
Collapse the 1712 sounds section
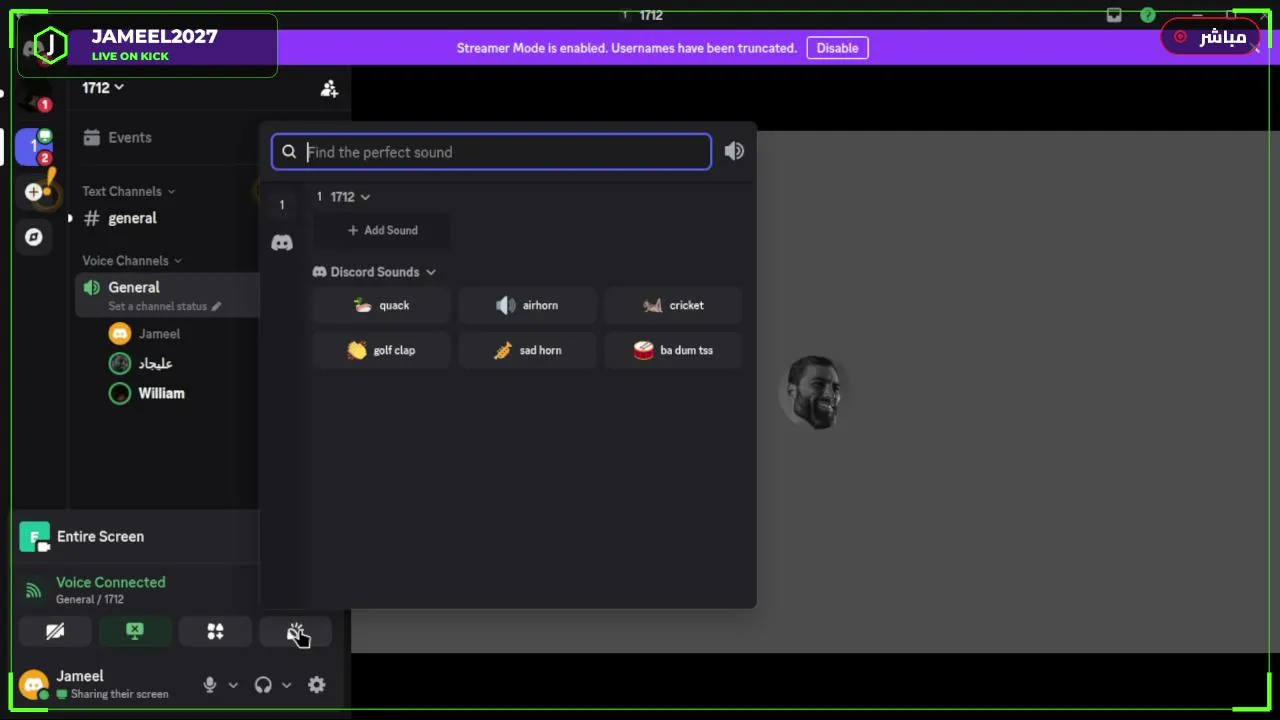(343, 197)
